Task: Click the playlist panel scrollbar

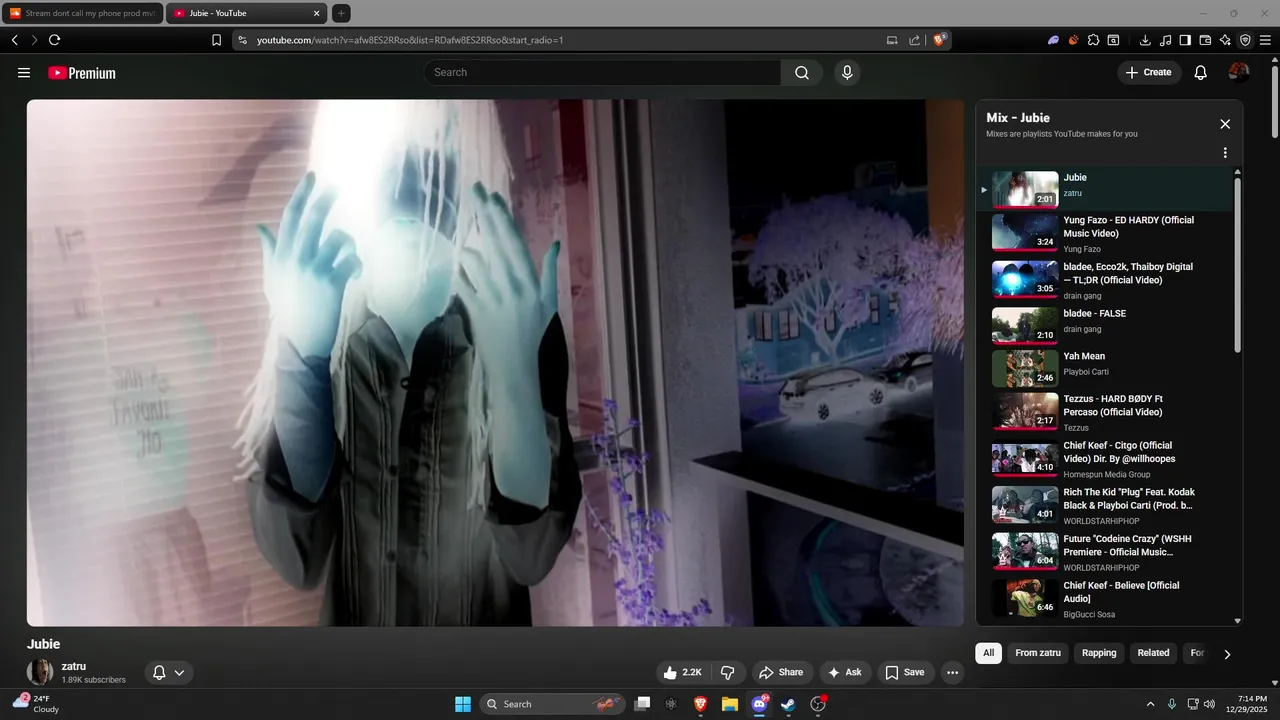Action: point(1238,265)
